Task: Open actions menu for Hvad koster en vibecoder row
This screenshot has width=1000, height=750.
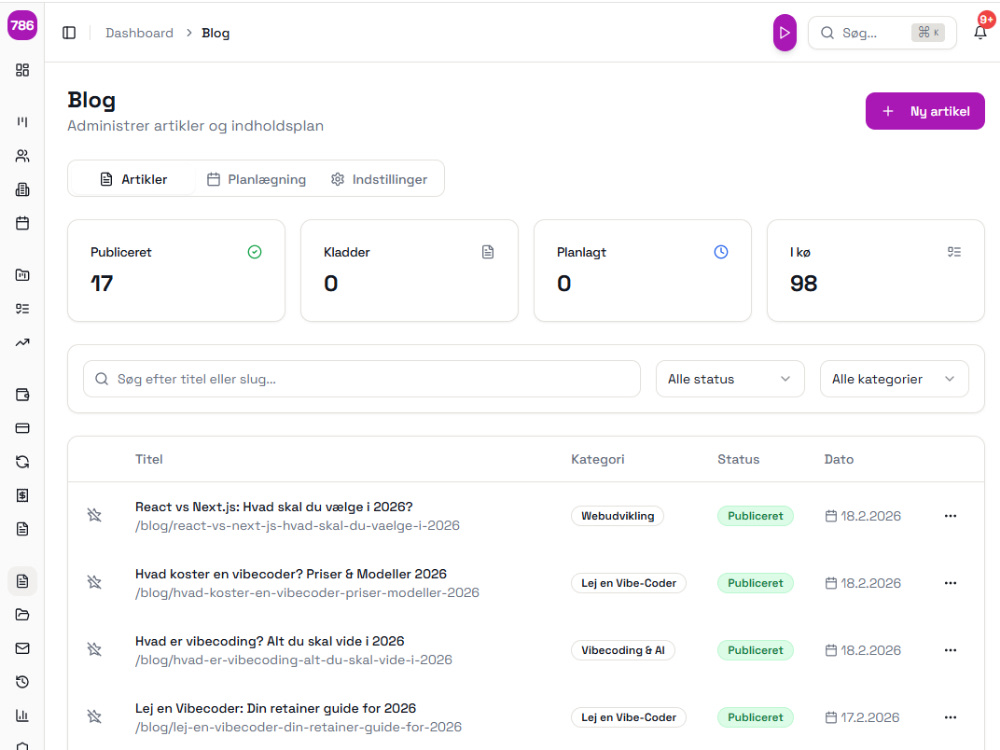Action: coord(950,583)
